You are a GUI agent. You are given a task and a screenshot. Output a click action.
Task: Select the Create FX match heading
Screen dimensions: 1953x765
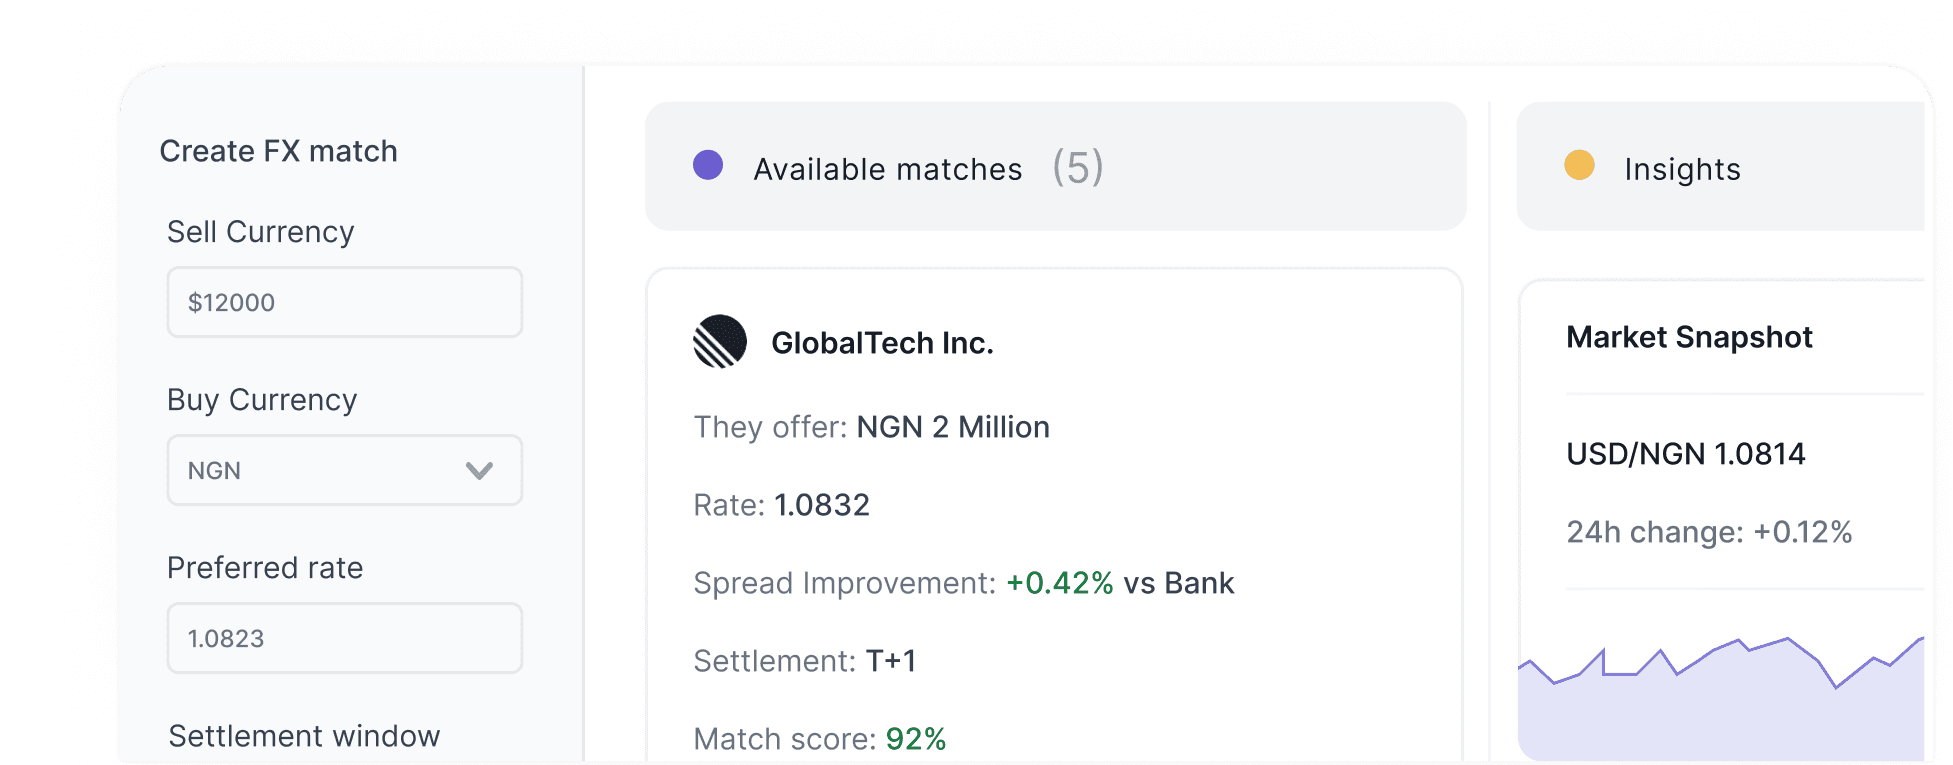click(278, 150)
